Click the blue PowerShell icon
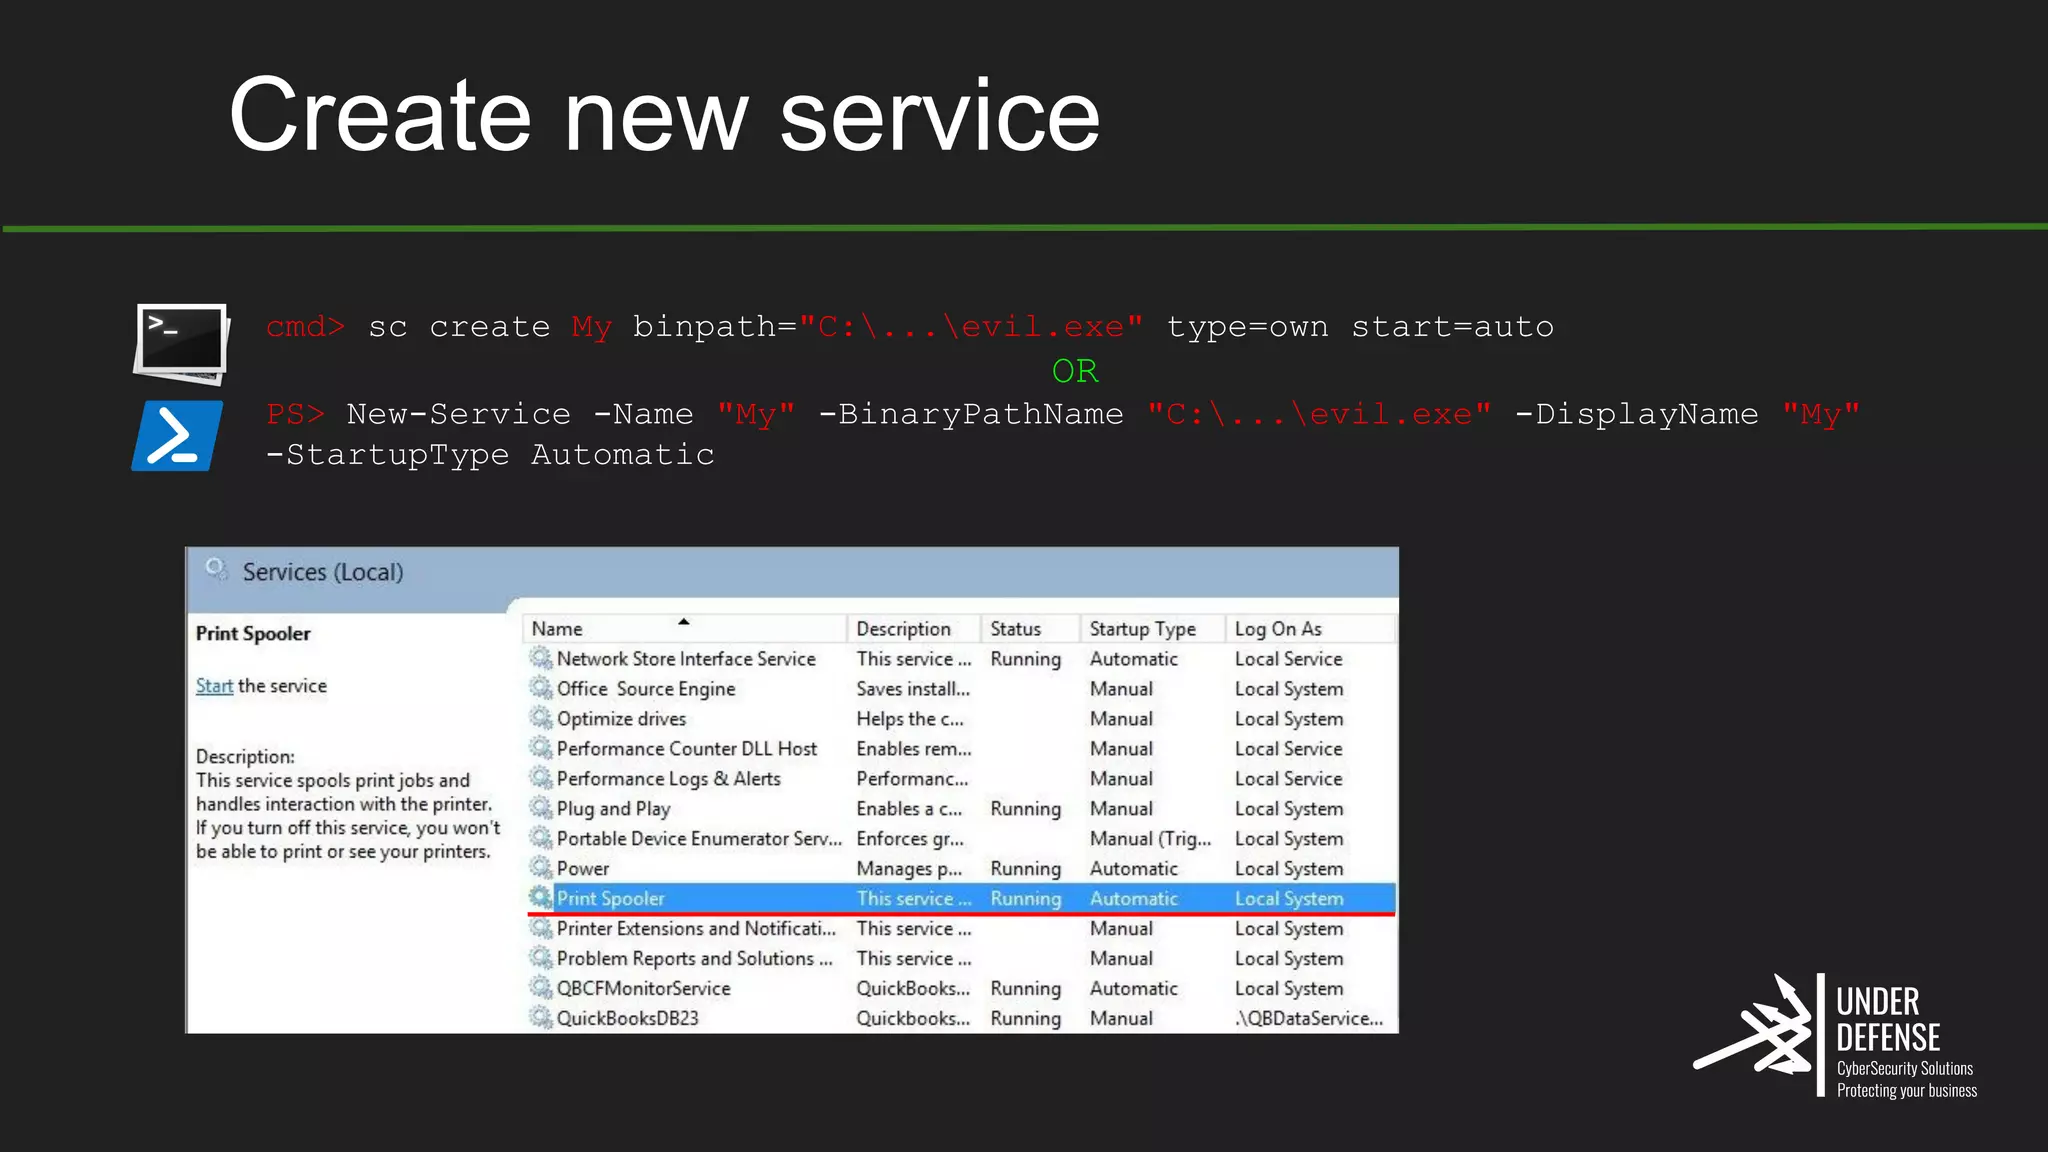This screenshot has width=2048, height=1152. point(177,436)
